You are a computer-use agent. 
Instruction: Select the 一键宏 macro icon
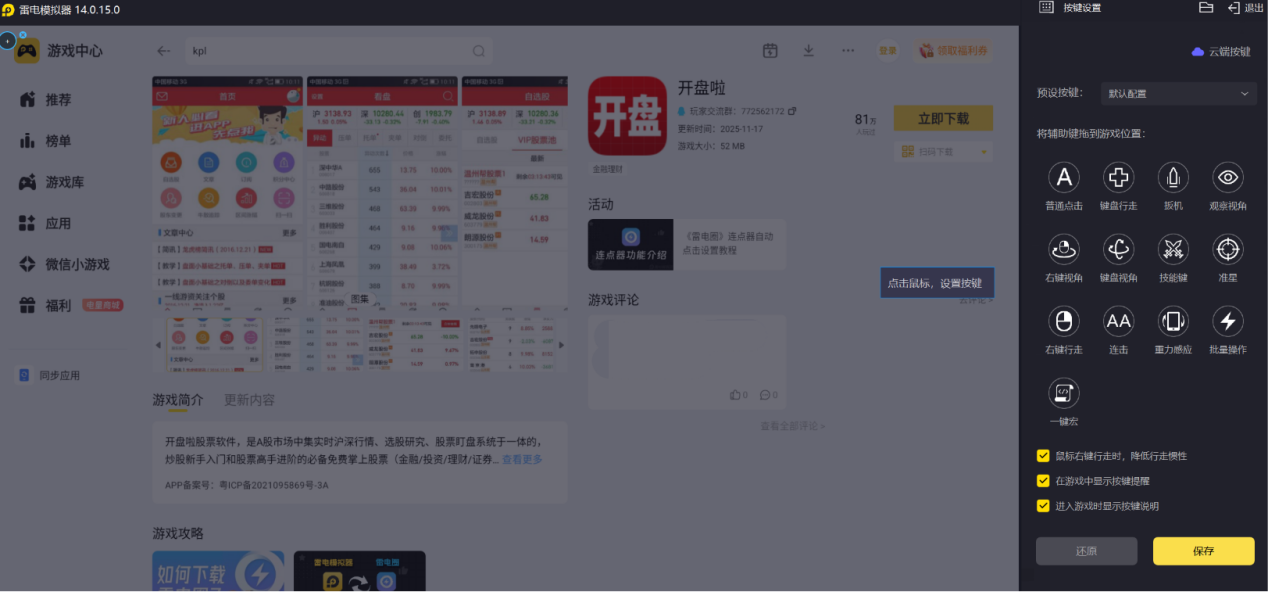(1064, 393)
